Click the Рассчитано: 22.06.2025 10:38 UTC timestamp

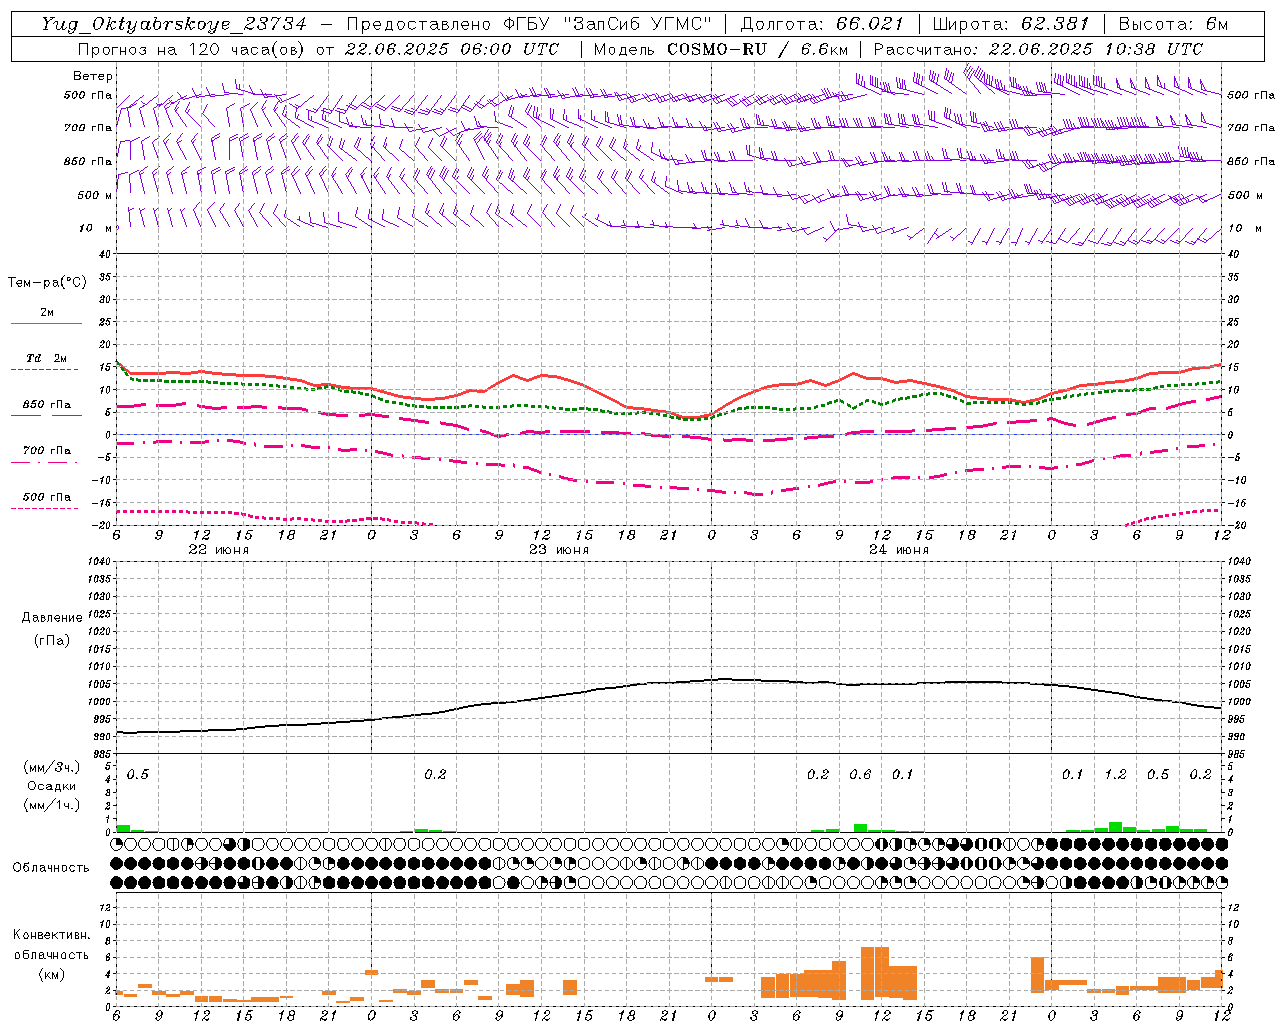[1038, 49]
